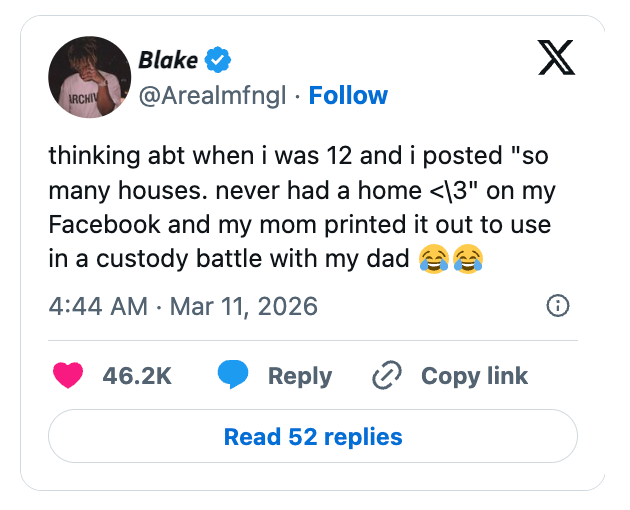Open the Blake display name link
Image resolution: width=630 pixels, height=510 pixels.
[167, 60]
